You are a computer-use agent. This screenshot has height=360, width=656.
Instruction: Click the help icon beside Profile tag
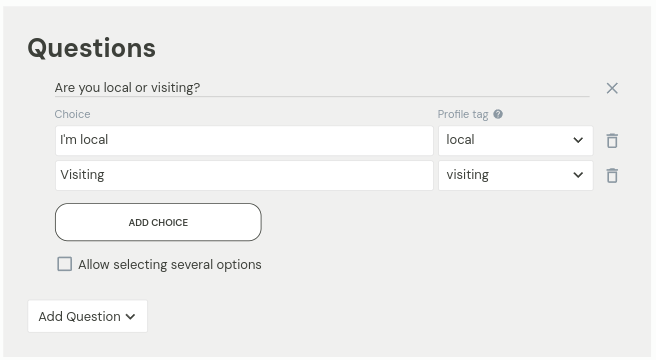pyautogui.click(x=498, y=114)
